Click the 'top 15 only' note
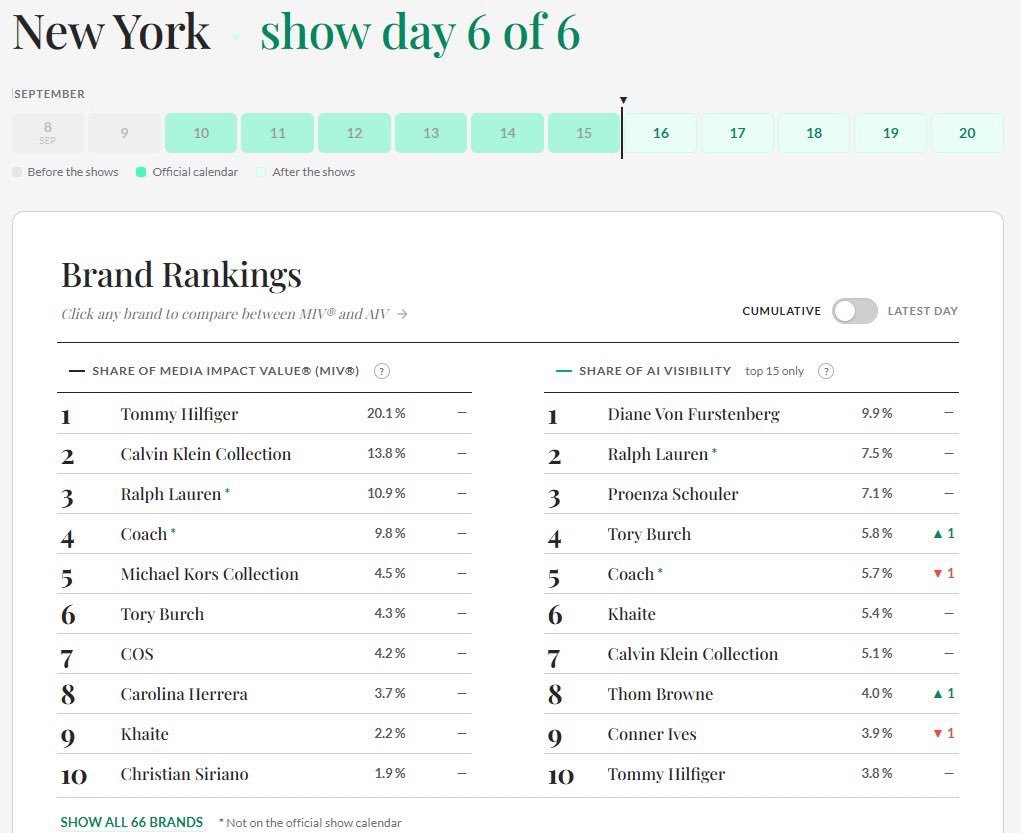The width and height of the screenshot is (1021, 833). click(x=775, y=371)
